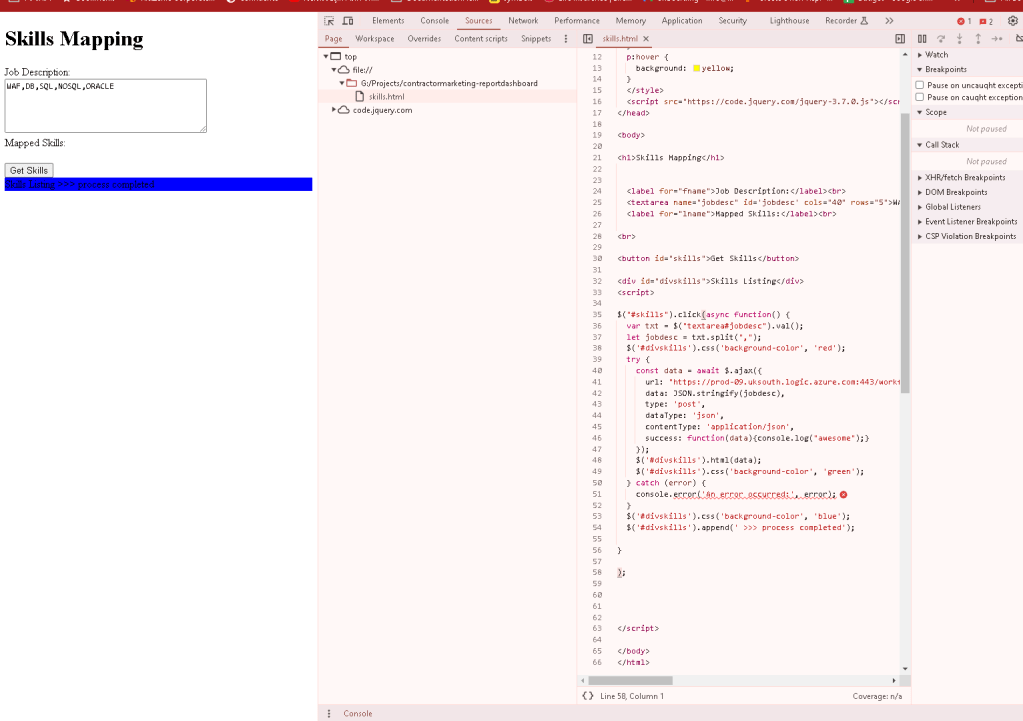Click the Coverage: n/a status text
The width and height of the screenshot is (1023, 721).
[x=877, y=696]
